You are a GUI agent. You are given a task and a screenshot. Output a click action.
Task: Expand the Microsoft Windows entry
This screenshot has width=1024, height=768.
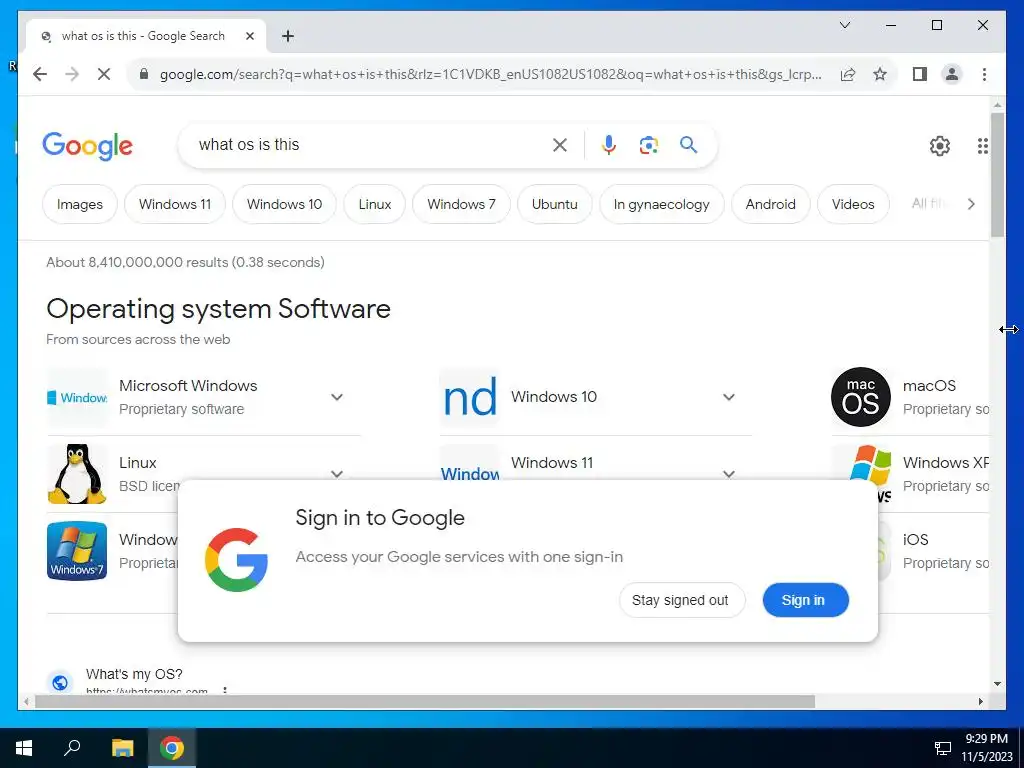click(336, 397)
